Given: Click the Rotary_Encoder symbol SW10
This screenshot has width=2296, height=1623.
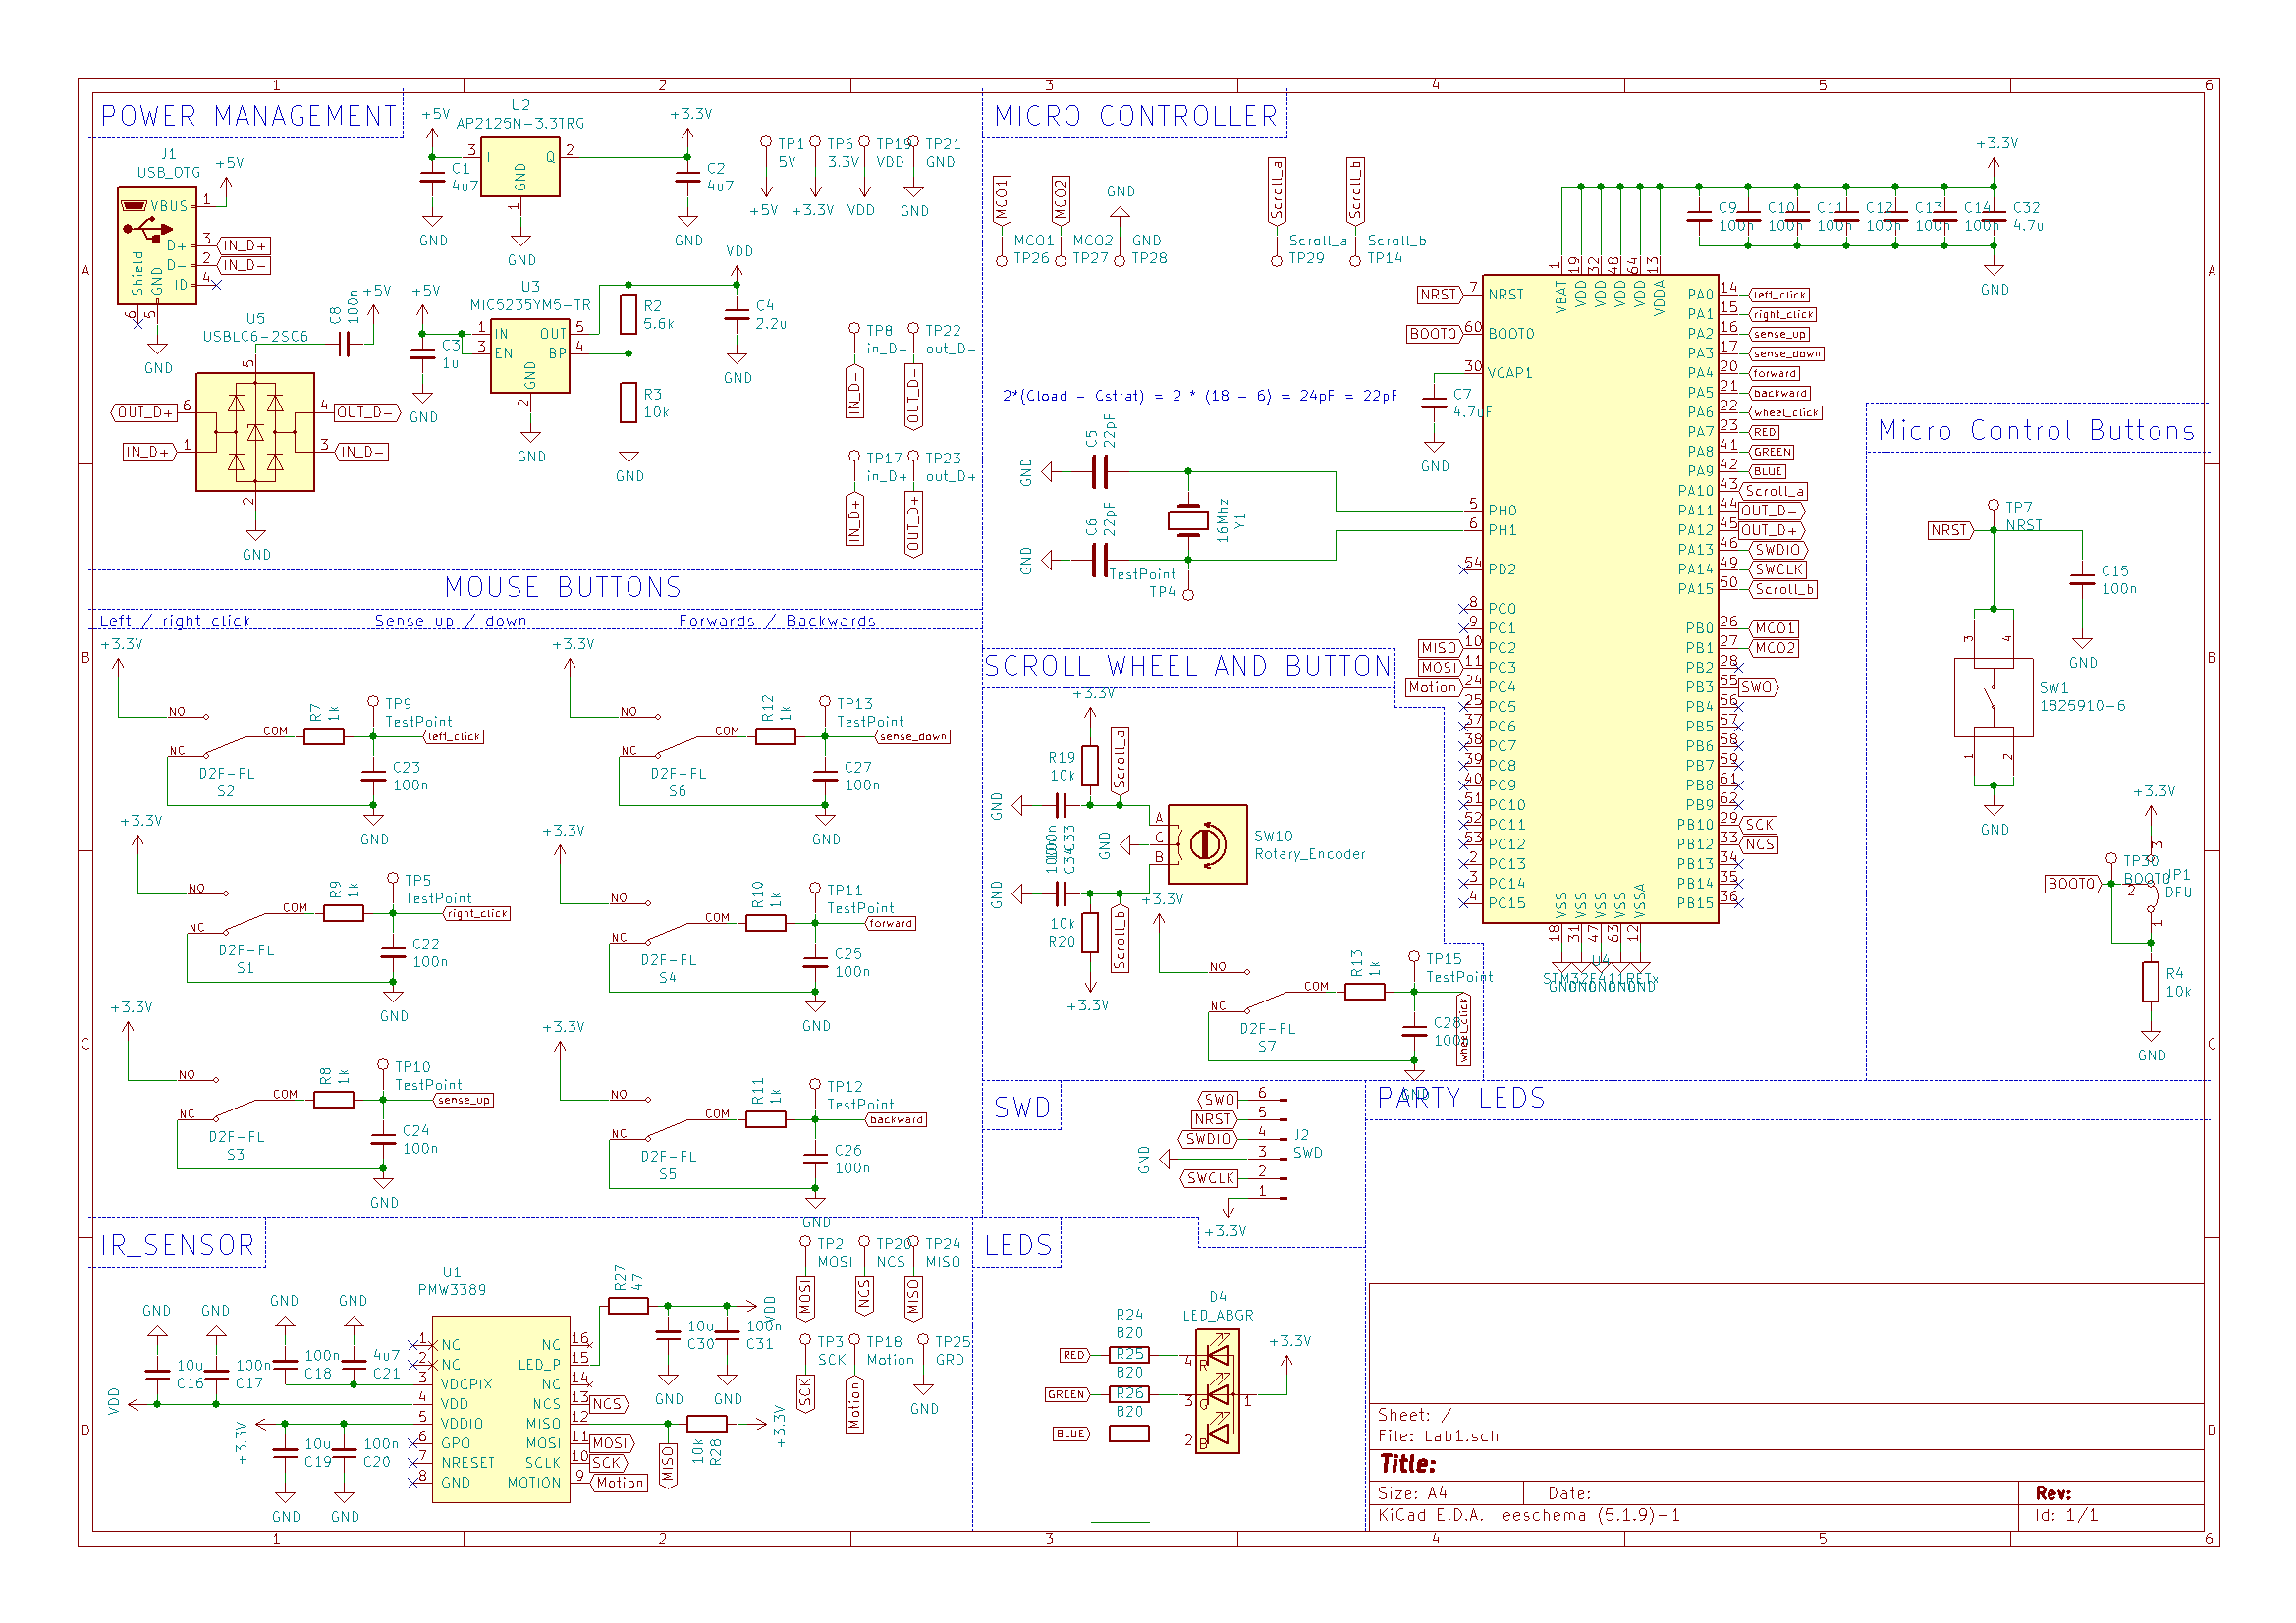Looking at the screenshot, I should [x=1207, y=844].
